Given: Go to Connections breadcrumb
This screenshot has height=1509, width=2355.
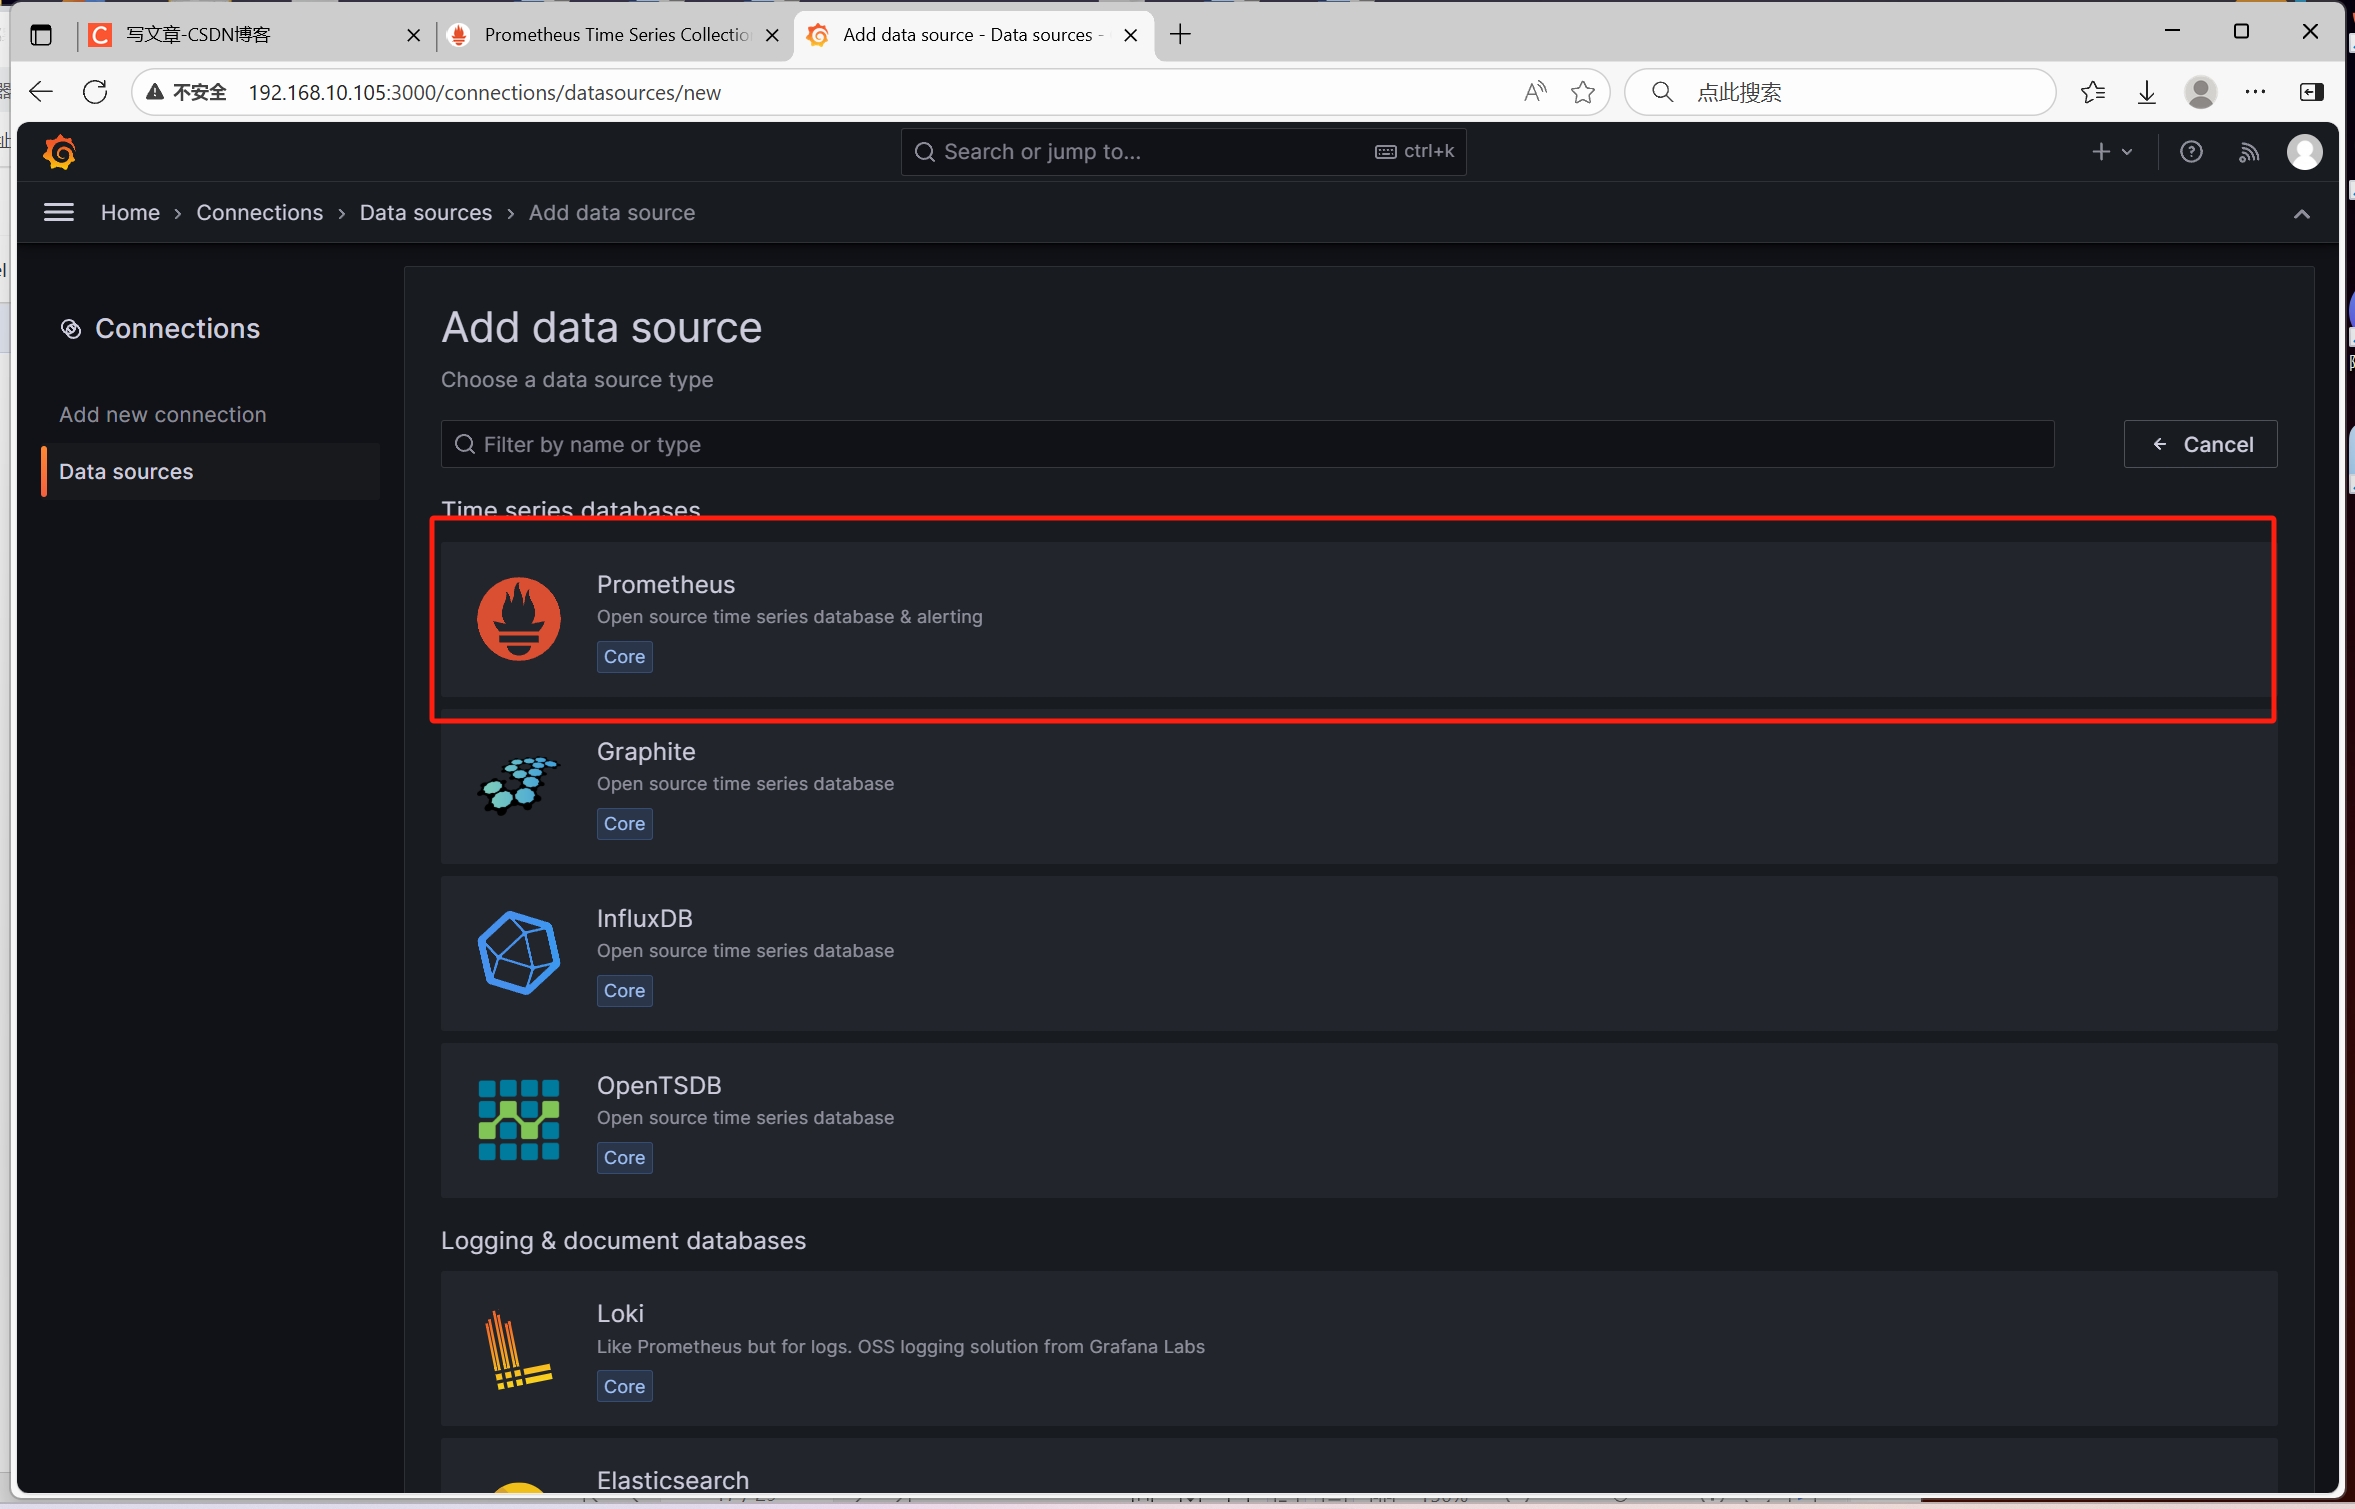Looking at the screenshot, I should pos(259,213).
